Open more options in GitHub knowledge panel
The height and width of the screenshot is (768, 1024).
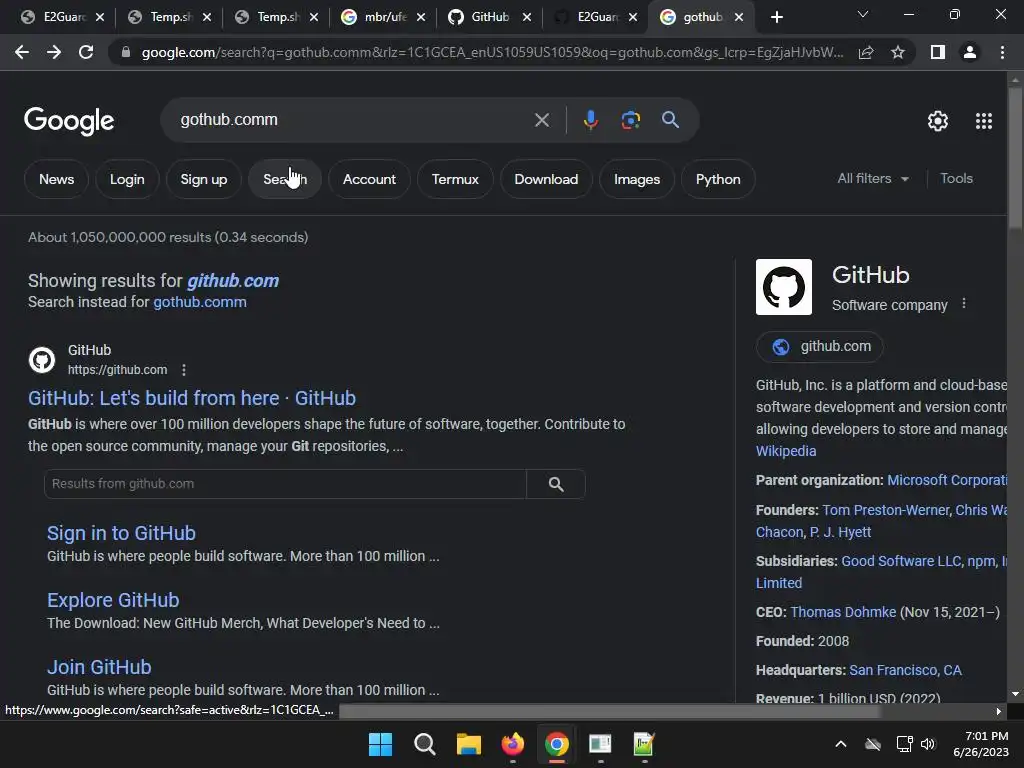(x=964, y=304)
